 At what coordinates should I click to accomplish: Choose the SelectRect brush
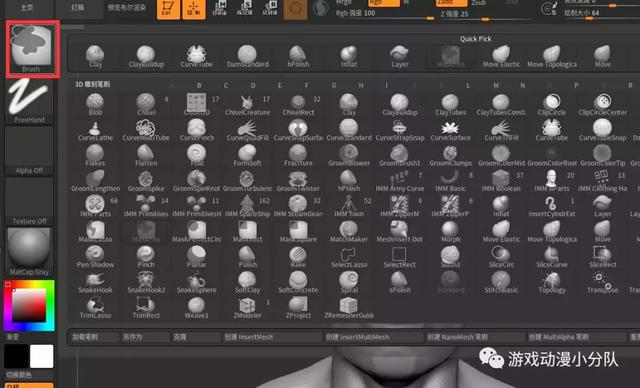pos(400,257)
